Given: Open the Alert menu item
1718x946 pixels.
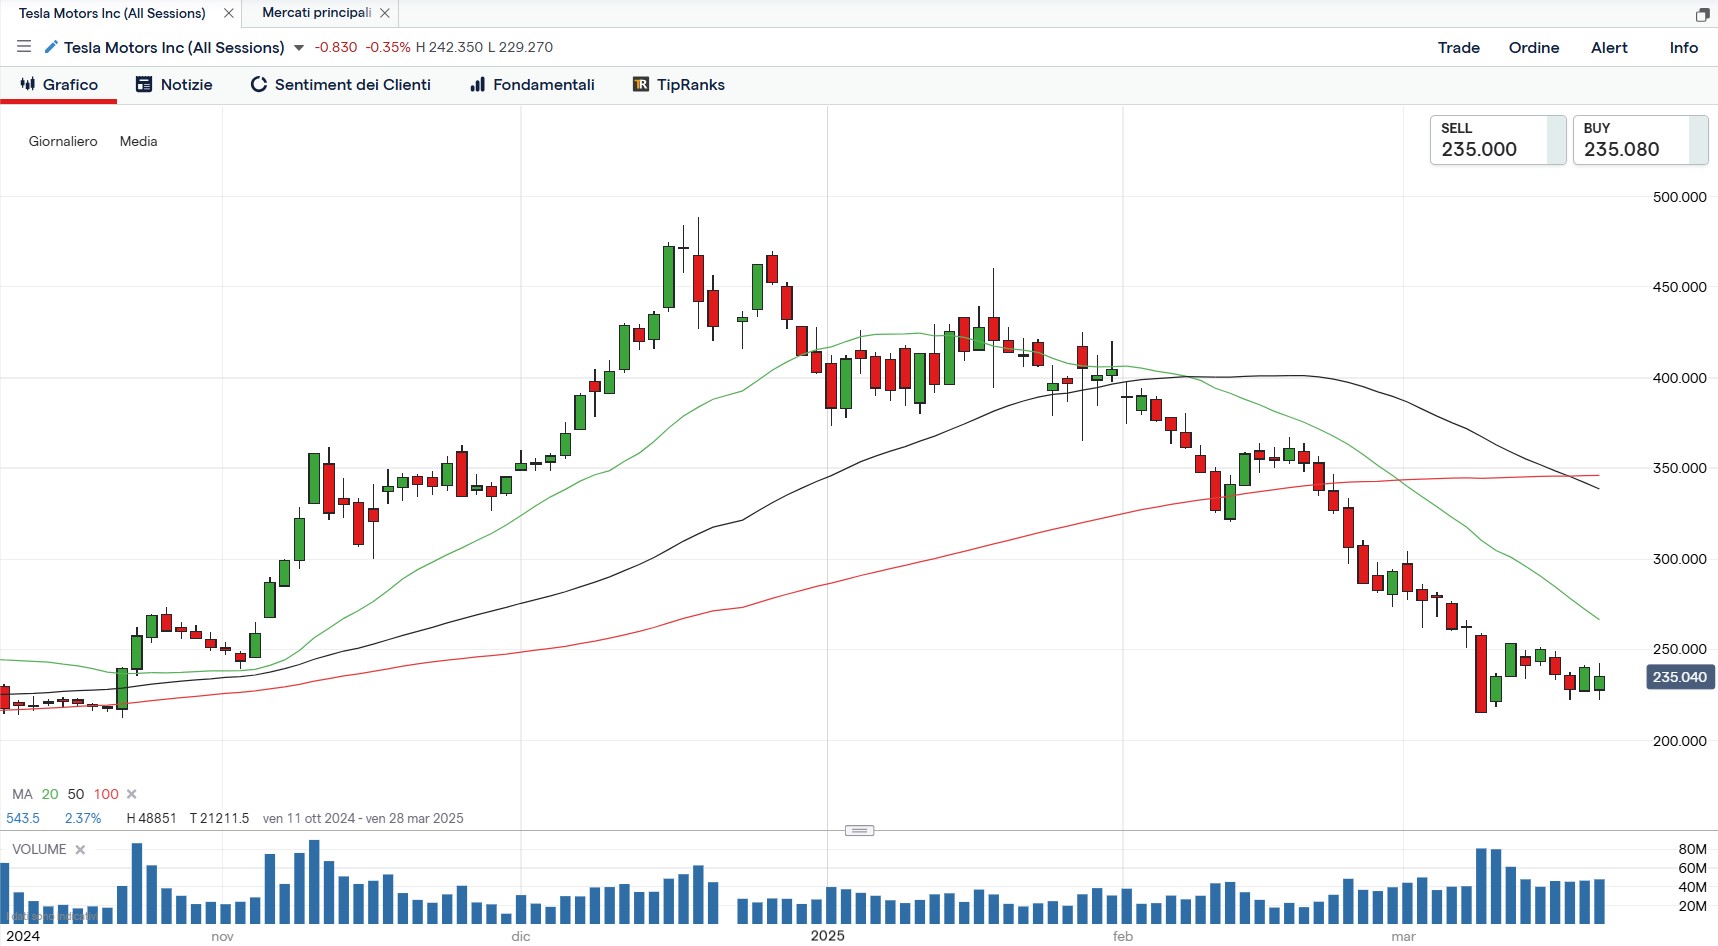Looking at the screenshot, I should [x=1608, y=48].
